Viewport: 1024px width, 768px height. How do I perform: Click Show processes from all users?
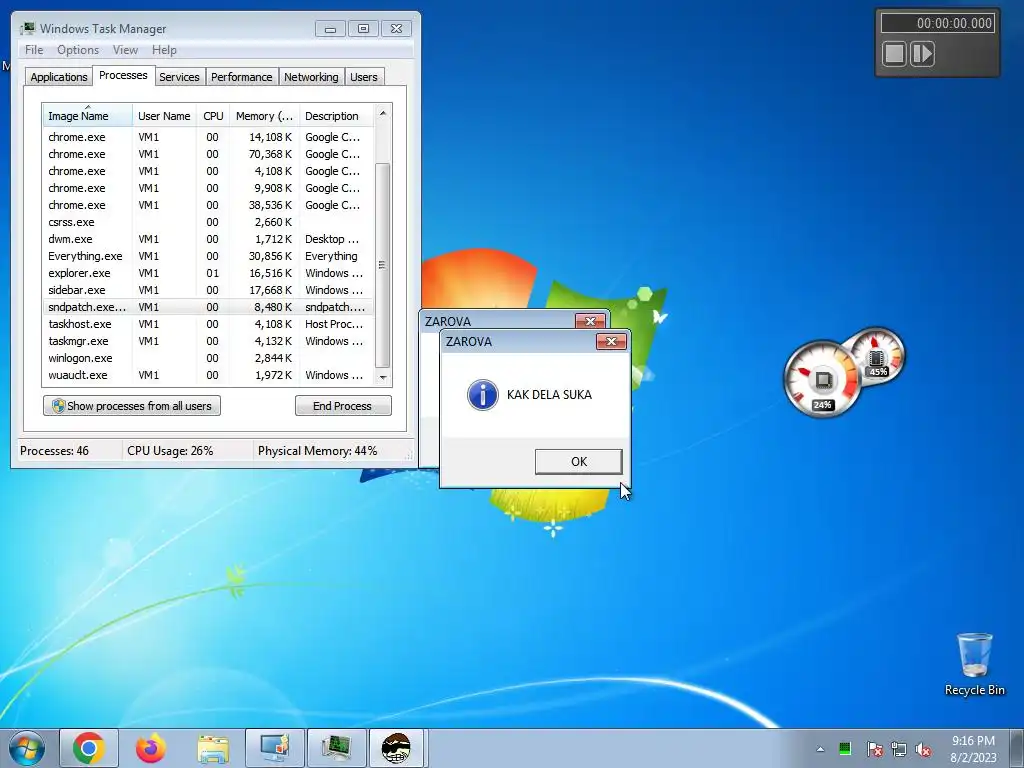coord(132,406)
